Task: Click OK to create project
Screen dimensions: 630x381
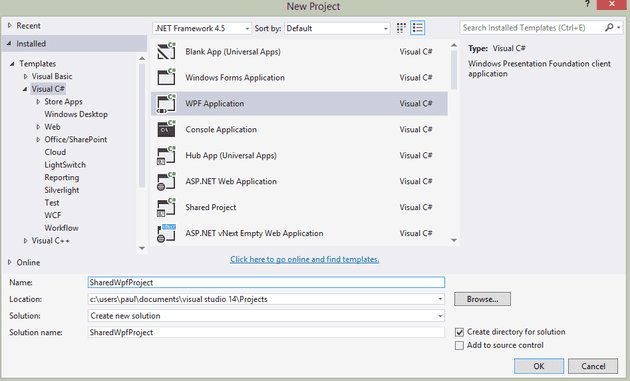Action: tap(539, 366)
